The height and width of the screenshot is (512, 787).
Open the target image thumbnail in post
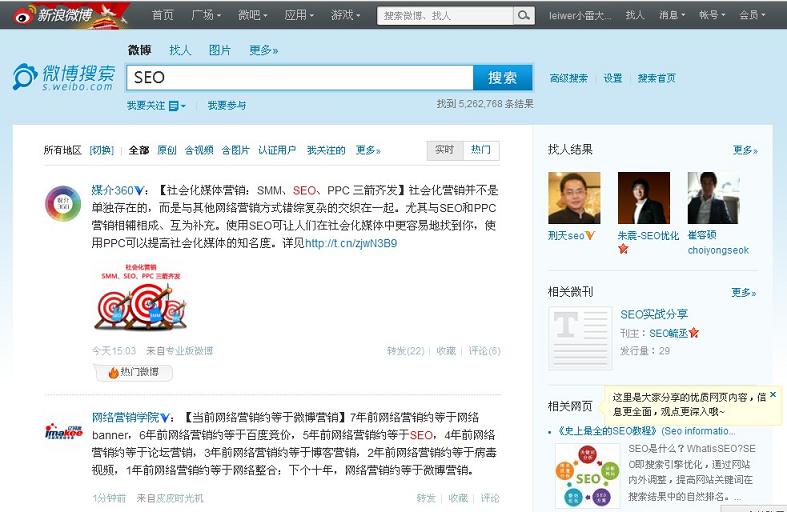138,298
